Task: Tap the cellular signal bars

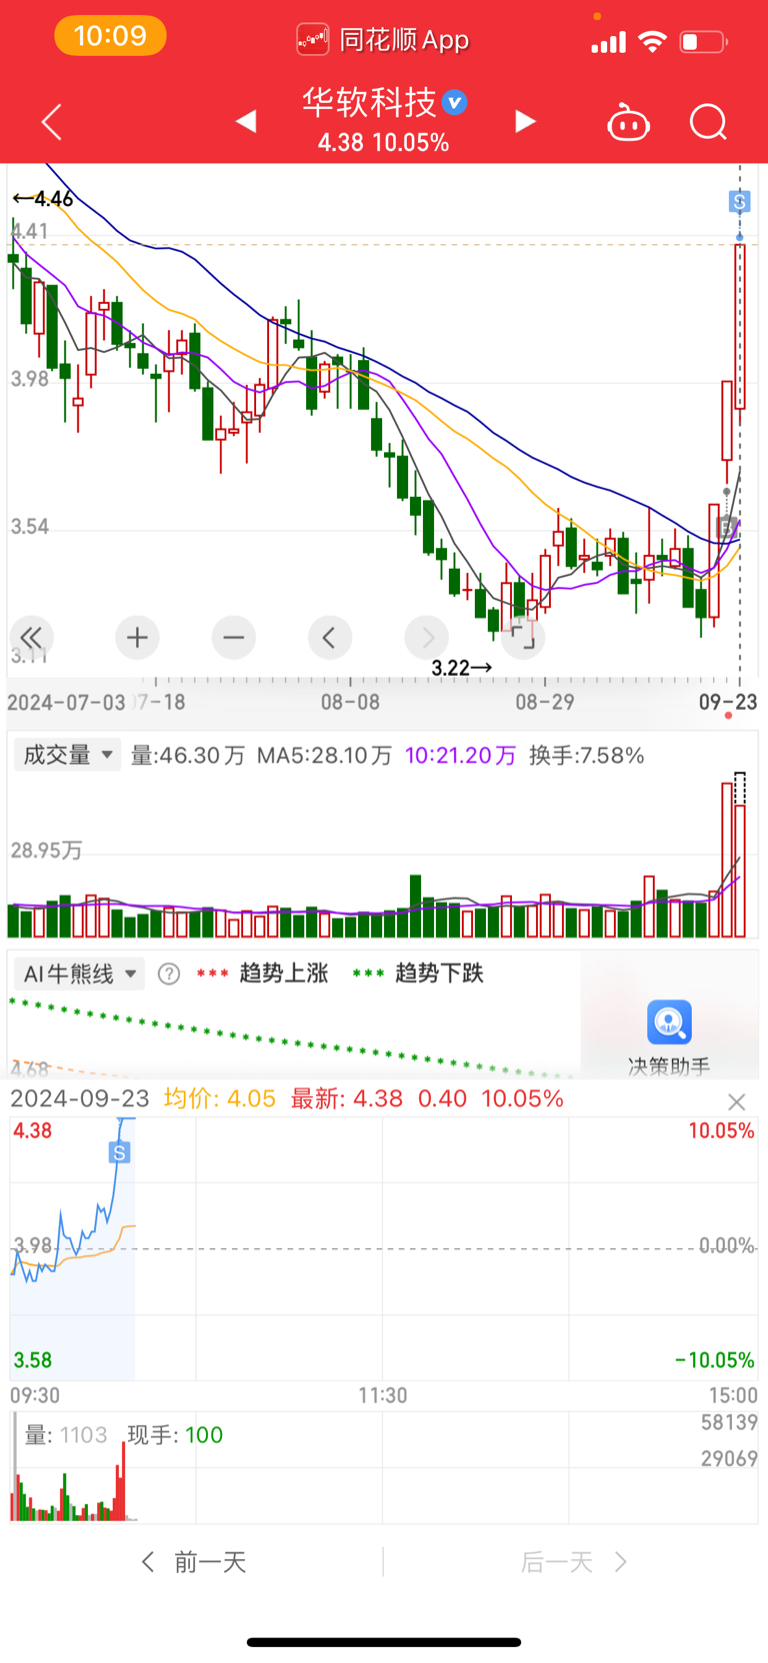Action: (608, 42)
